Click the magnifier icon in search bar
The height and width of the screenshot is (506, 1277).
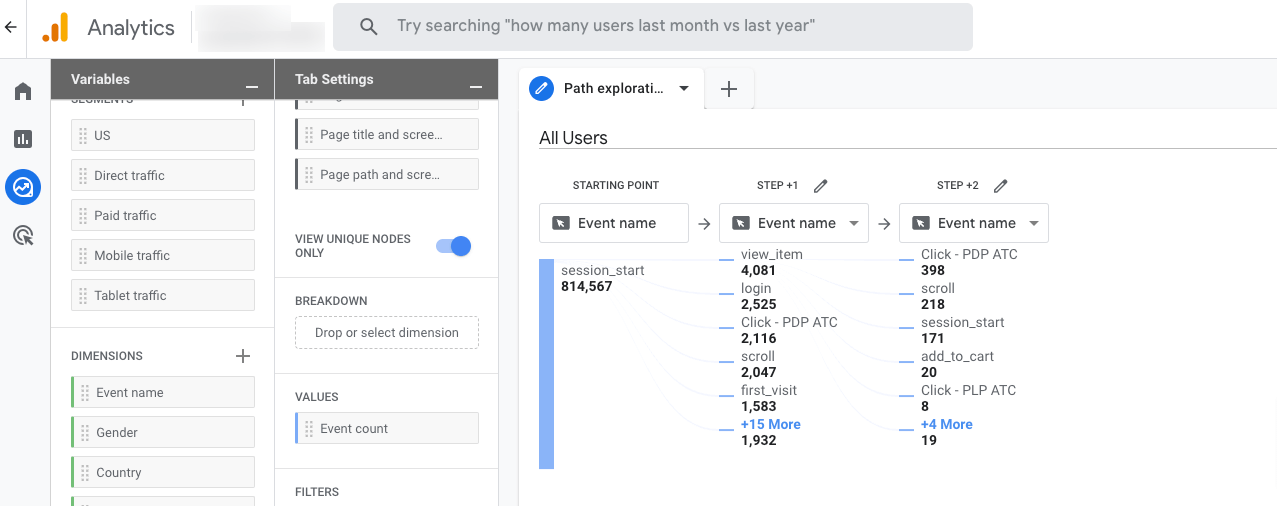368,27
